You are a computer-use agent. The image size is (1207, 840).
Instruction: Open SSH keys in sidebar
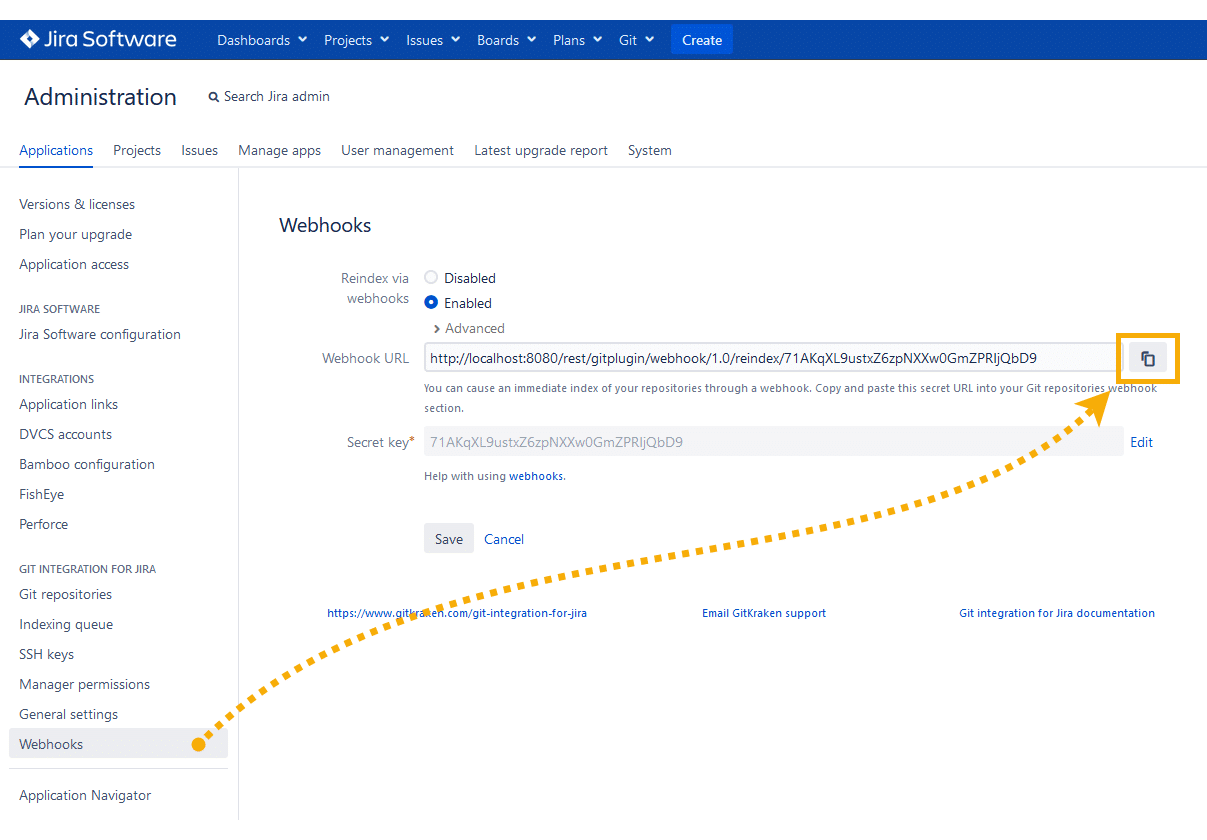tap(47, 654)
